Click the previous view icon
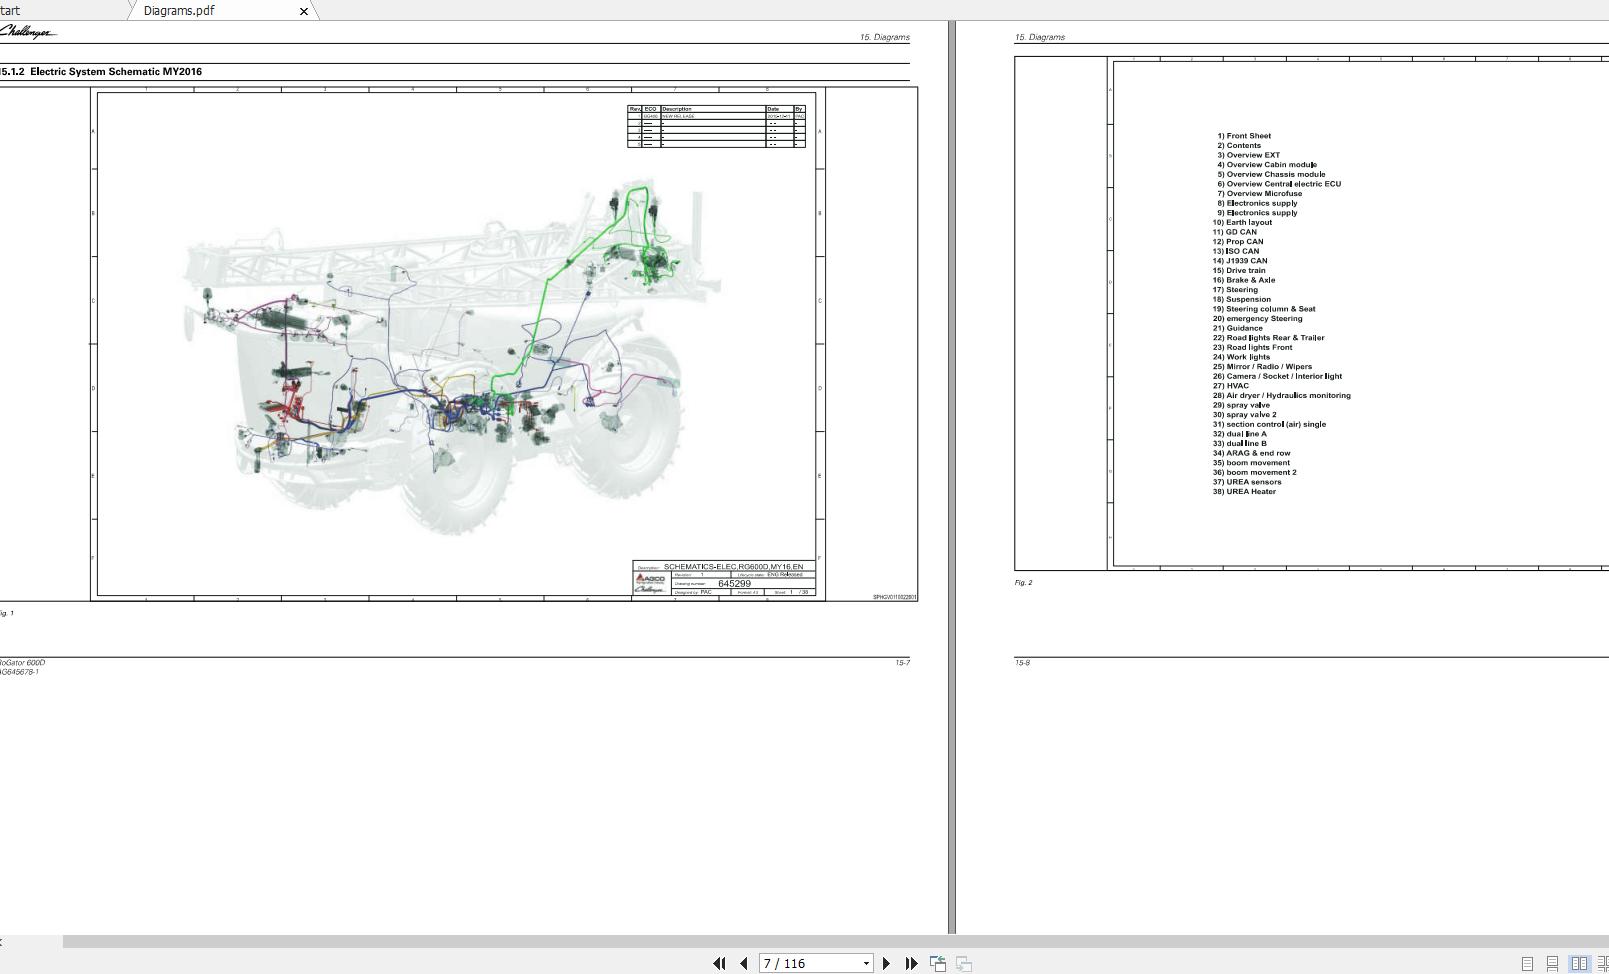Viewport: 1609px width, 974px height. 938,963
